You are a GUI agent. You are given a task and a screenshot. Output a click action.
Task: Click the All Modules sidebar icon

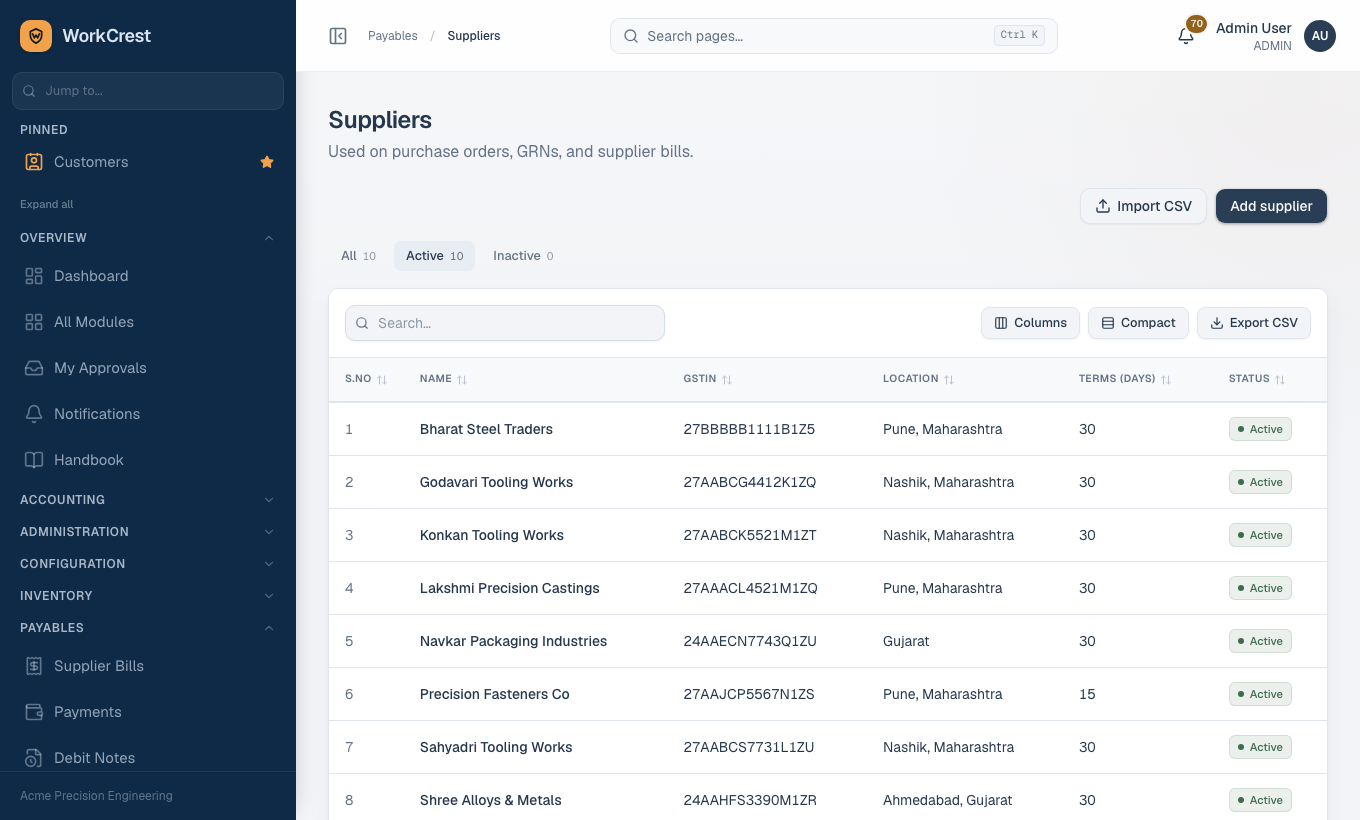pyautogui.click(x=34, y=322)
